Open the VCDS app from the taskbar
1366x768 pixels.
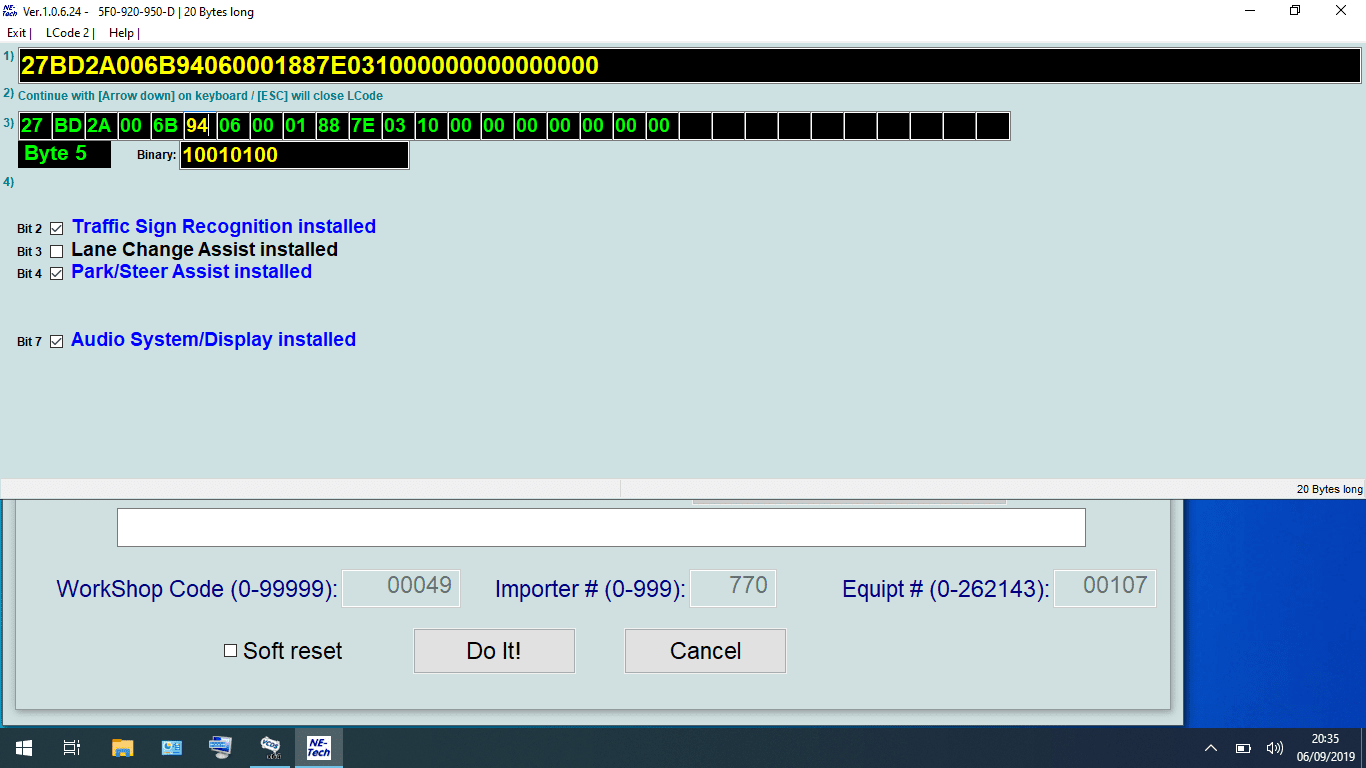click(x=270, y=747)
